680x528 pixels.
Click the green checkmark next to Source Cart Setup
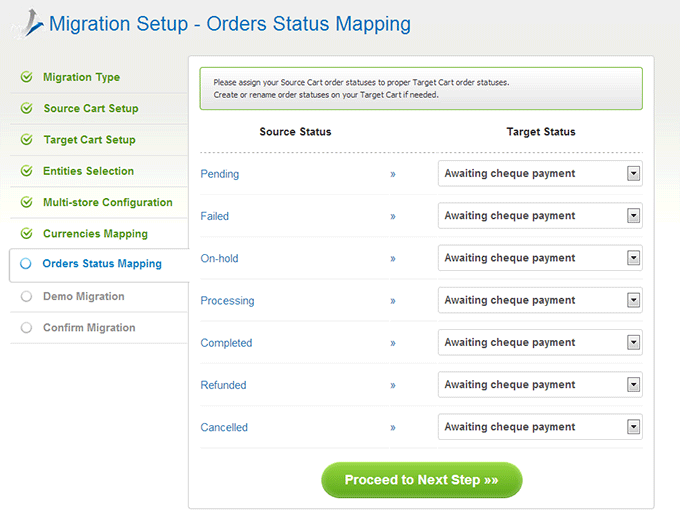coord(26,108)
